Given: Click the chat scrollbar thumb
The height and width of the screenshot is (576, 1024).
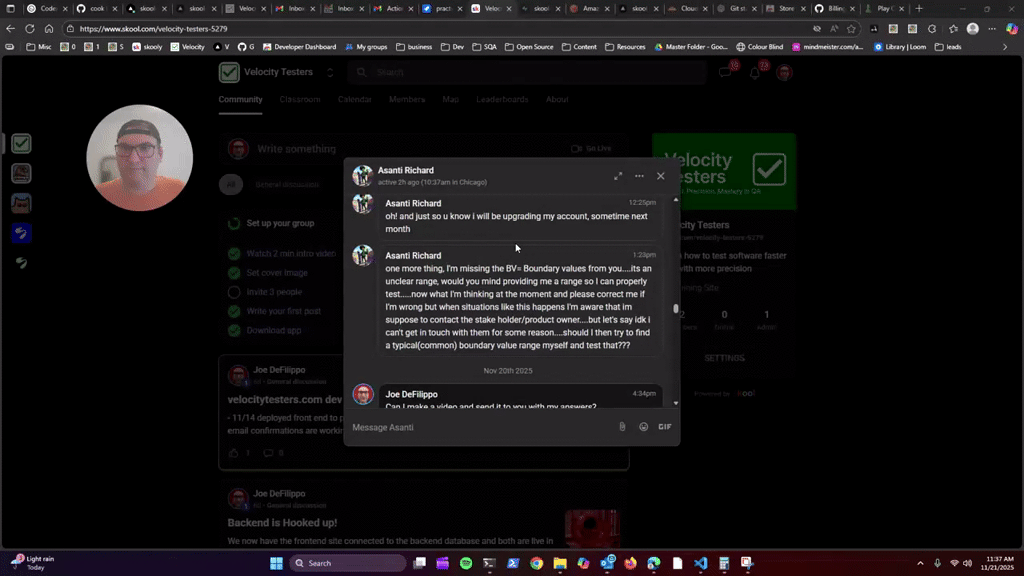Looking at the screenshot, I should (675, 308).
